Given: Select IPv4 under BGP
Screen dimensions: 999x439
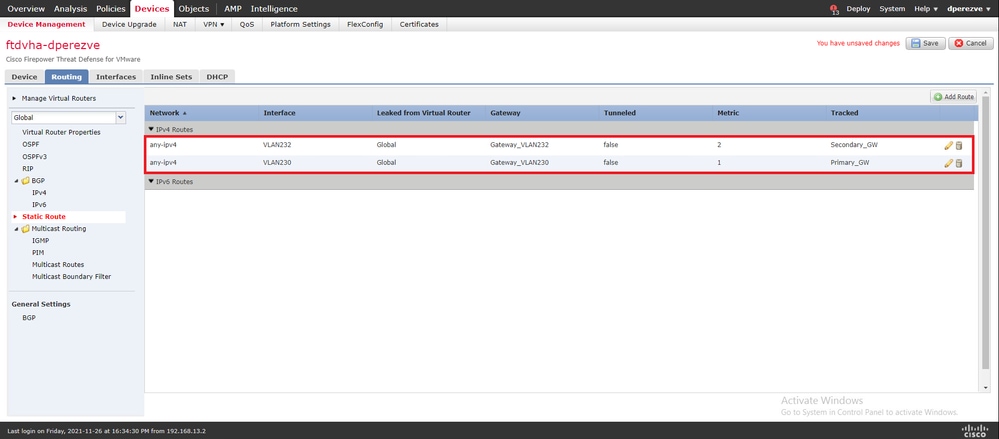Looking at the screenshot, I should [x=39, y=192].
